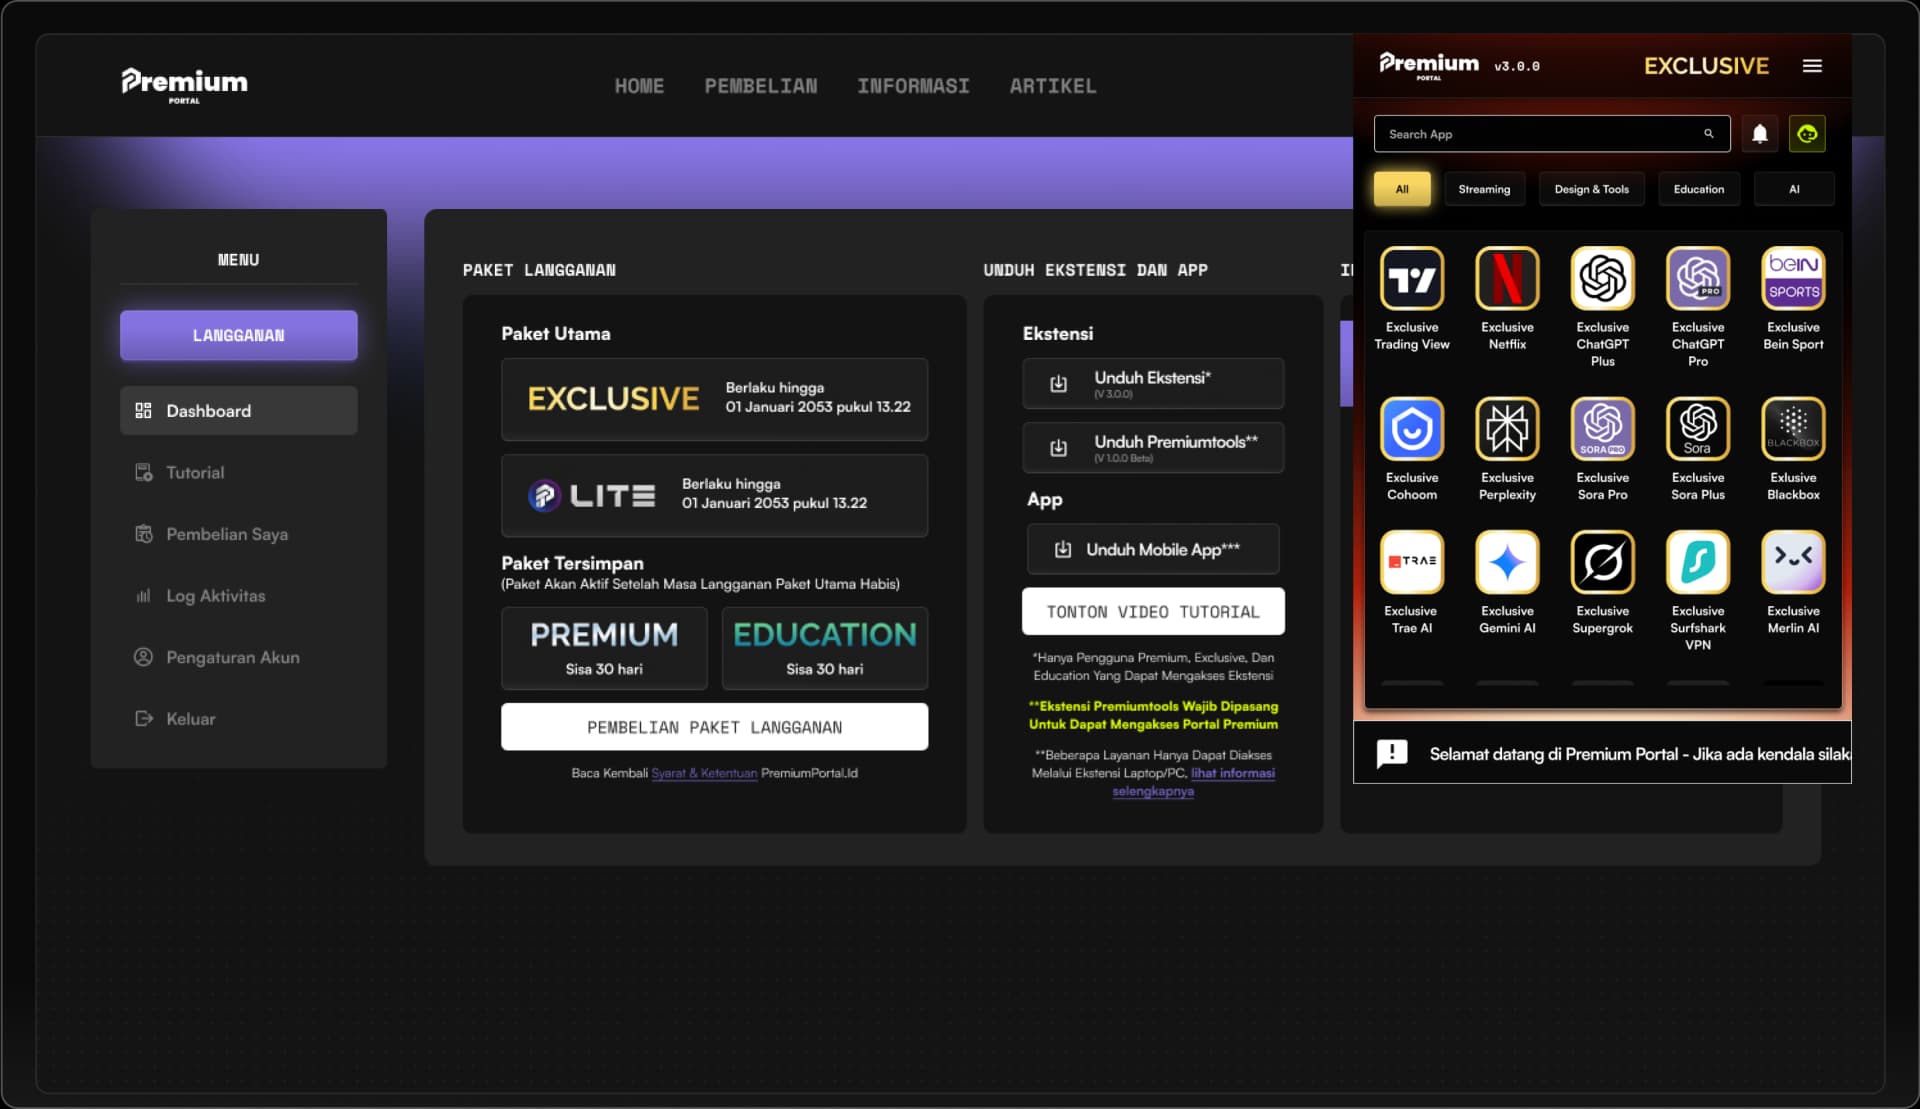Select the Bein Sport app icon
1920x1109 pixels.
click(x=1792, y=279)
